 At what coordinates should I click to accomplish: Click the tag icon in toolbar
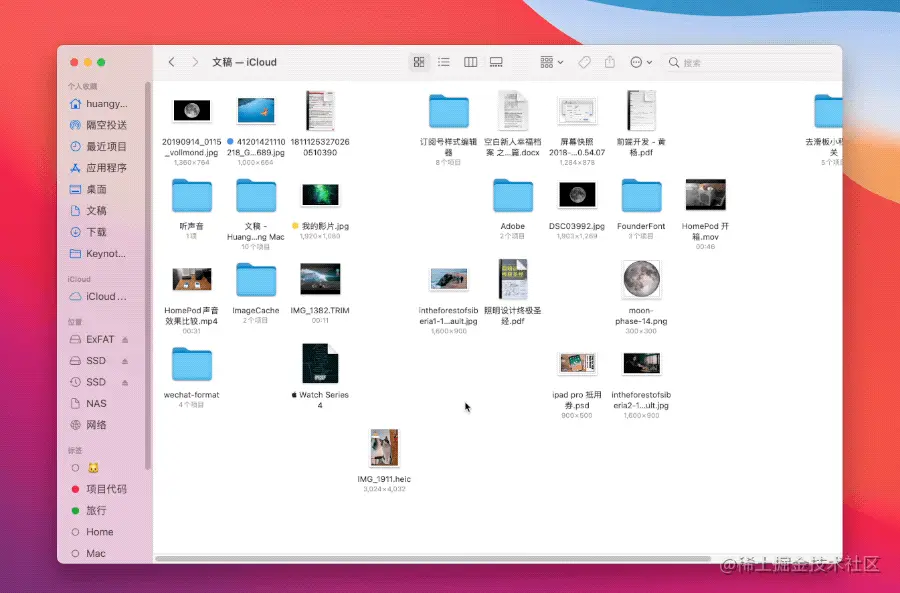(x=584, y=62)
